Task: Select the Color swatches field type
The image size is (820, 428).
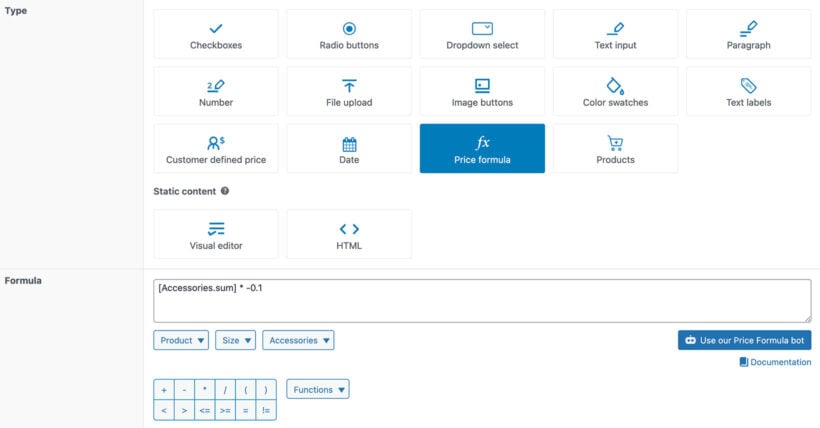Action: pyautogui.click(x=616, y=91)
